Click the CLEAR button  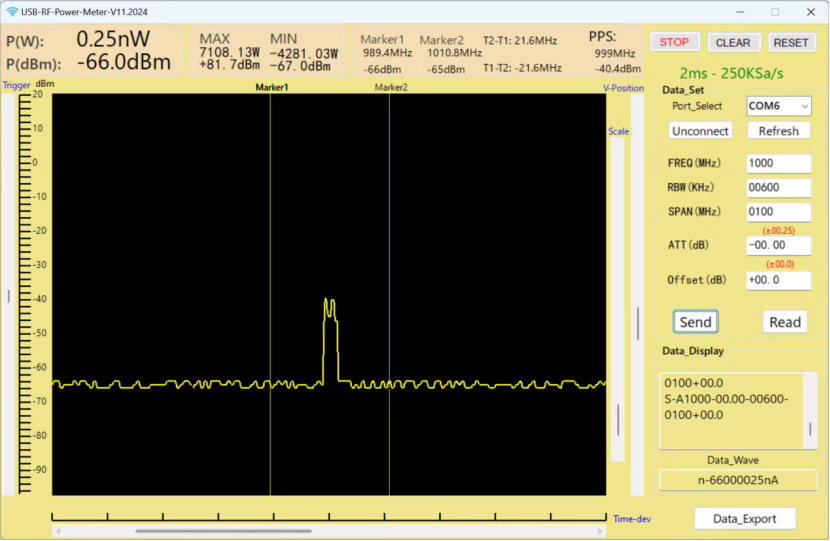(733, 43)
